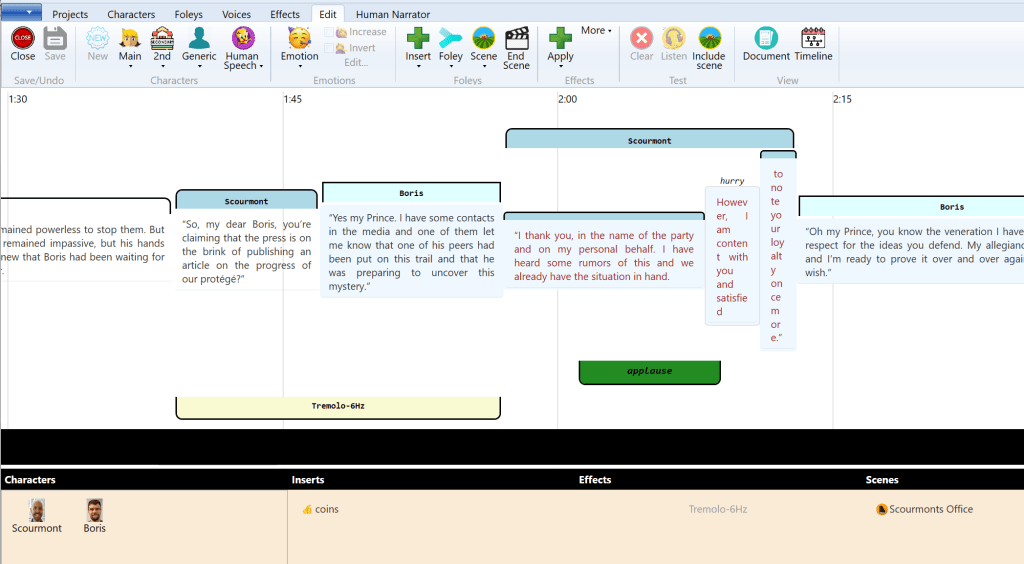Select the Tremolo-6Hz effect bar
Image resolution: width=1024 pixels, height=564 pixels.
338,407
